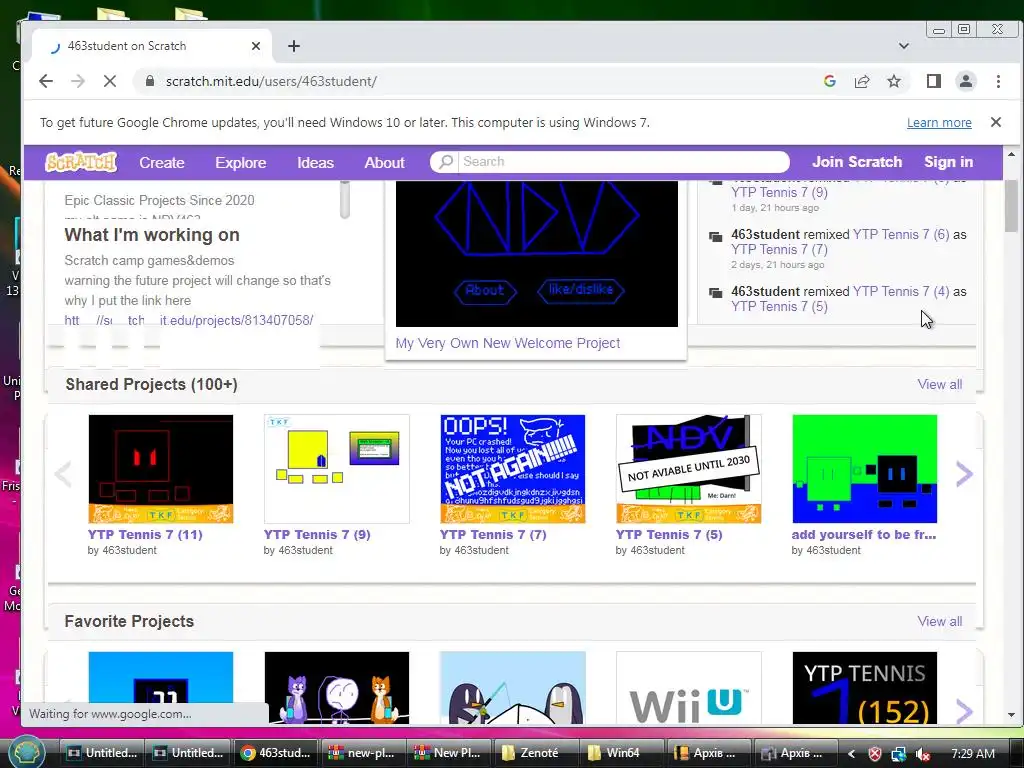Image resolution: width=1024 pixels, height=768 pixels.
Task: Click the padlock site info icon
Action: click(150, 81)
